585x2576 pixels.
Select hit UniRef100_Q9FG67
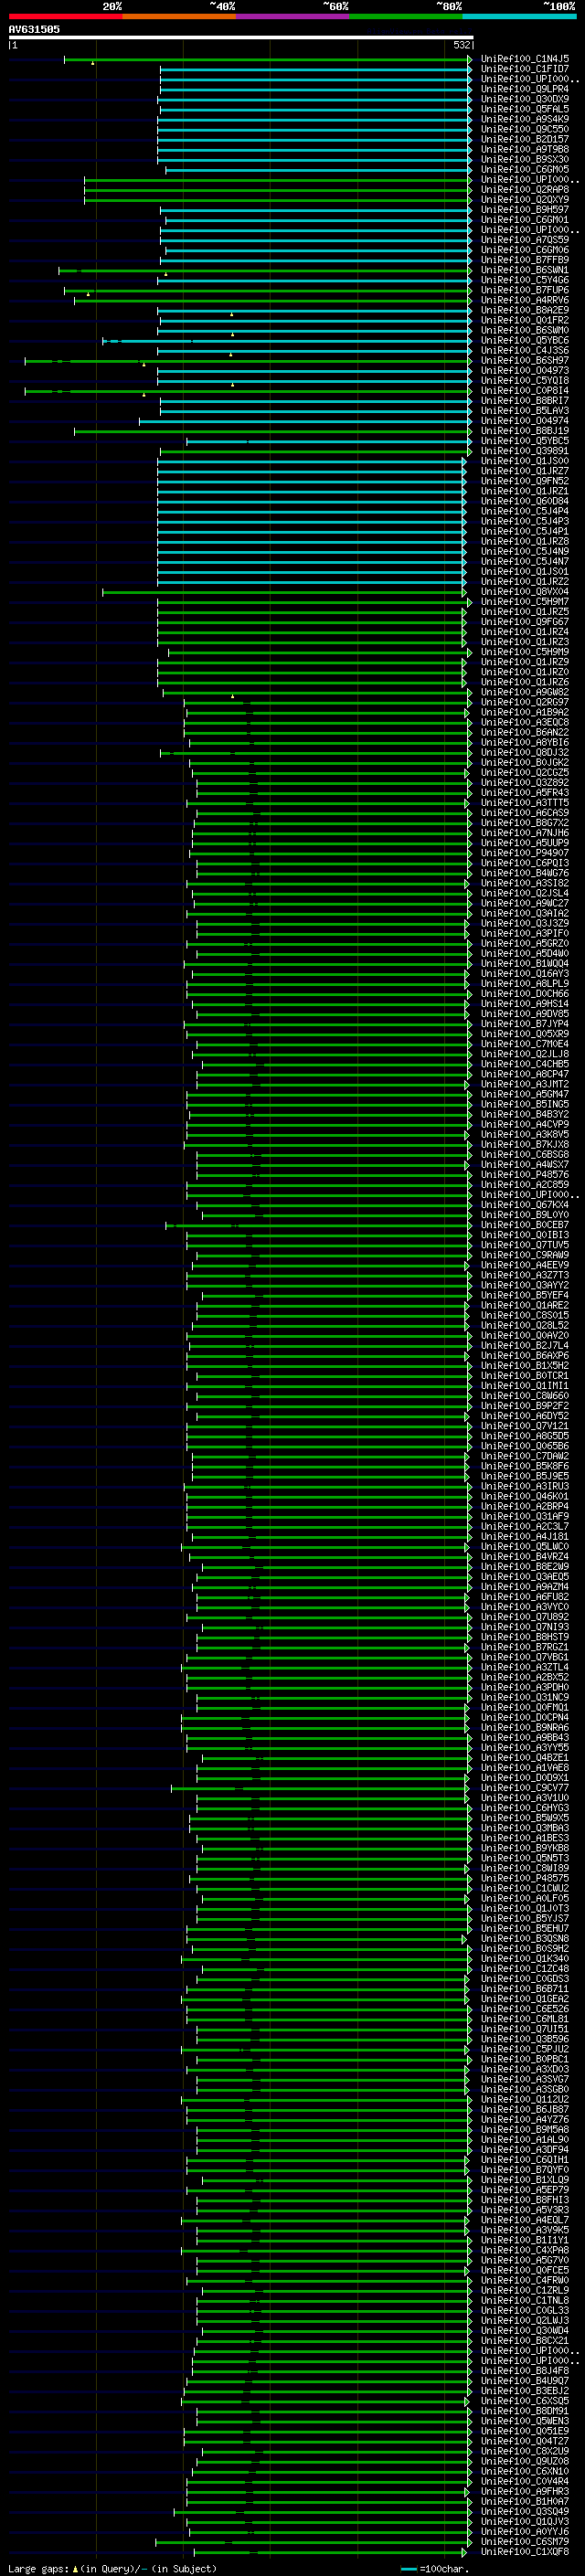point(525,622)
